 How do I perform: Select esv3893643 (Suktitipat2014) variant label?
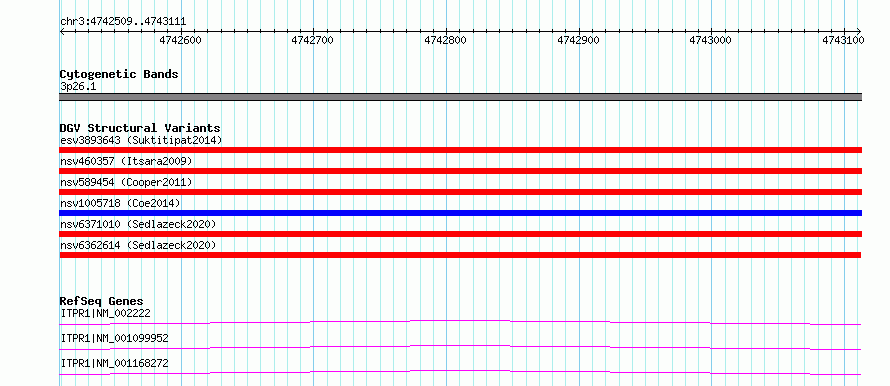click(x=141, y=140)
